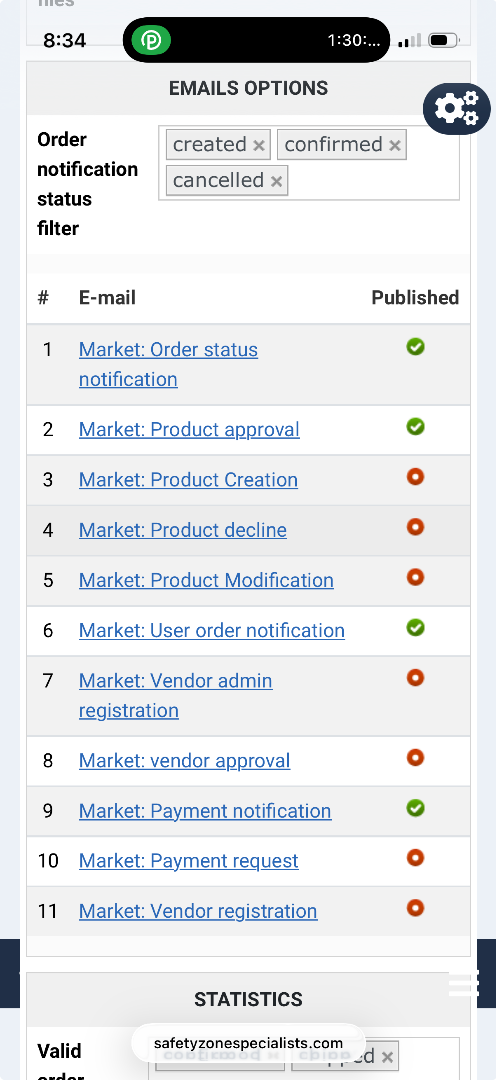Open the hamburger menu icon
Screen dimensions: 496x1080
click(x=464, y=983)
